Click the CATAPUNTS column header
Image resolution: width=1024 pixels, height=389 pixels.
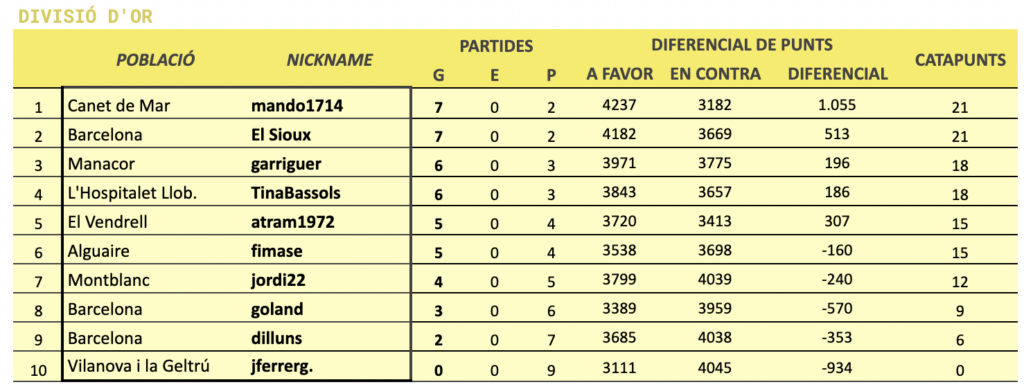coord(960,61)
